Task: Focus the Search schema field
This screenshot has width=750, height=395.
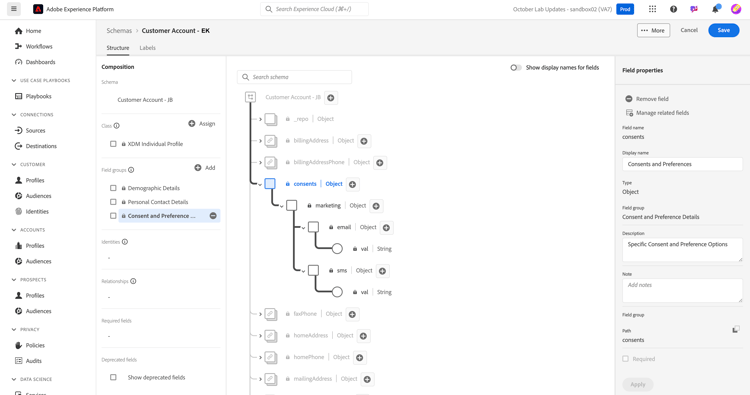Action: (x=295, y=77)
